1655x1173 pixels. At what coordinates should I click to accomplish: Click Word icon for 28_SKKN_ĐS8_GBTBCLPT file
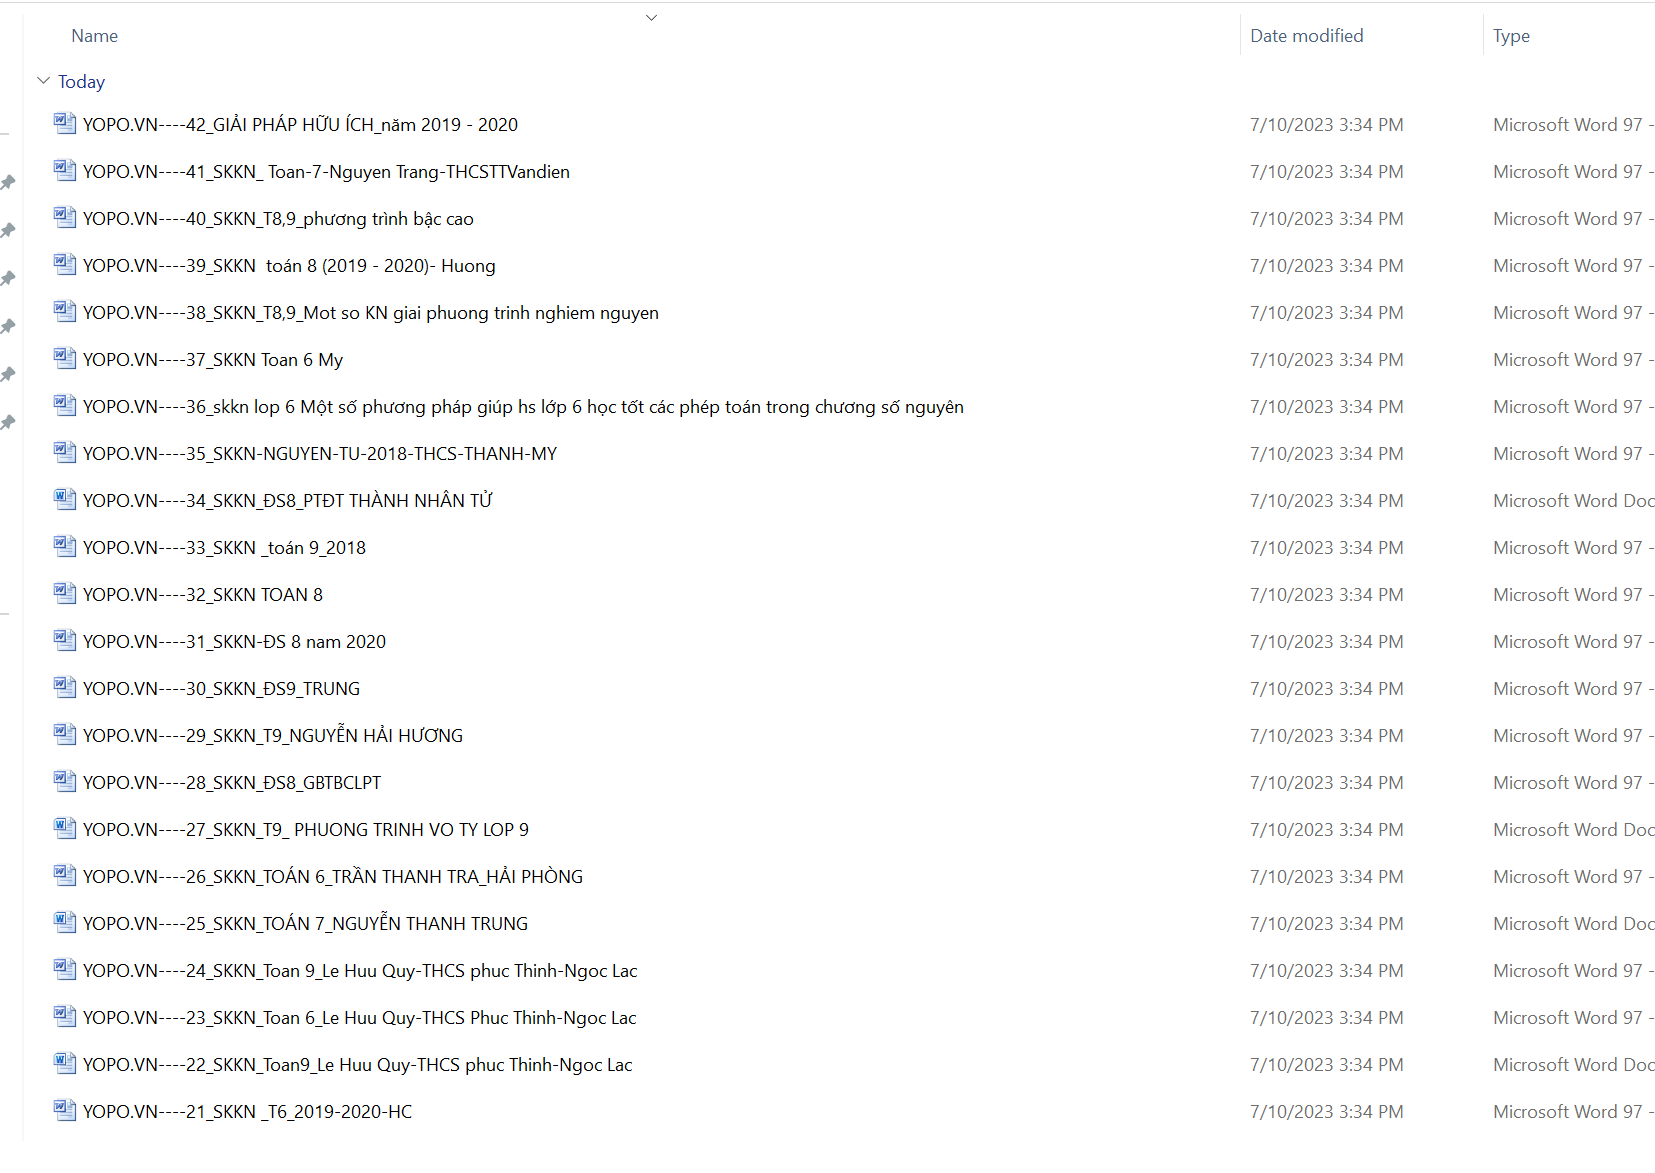65,782
